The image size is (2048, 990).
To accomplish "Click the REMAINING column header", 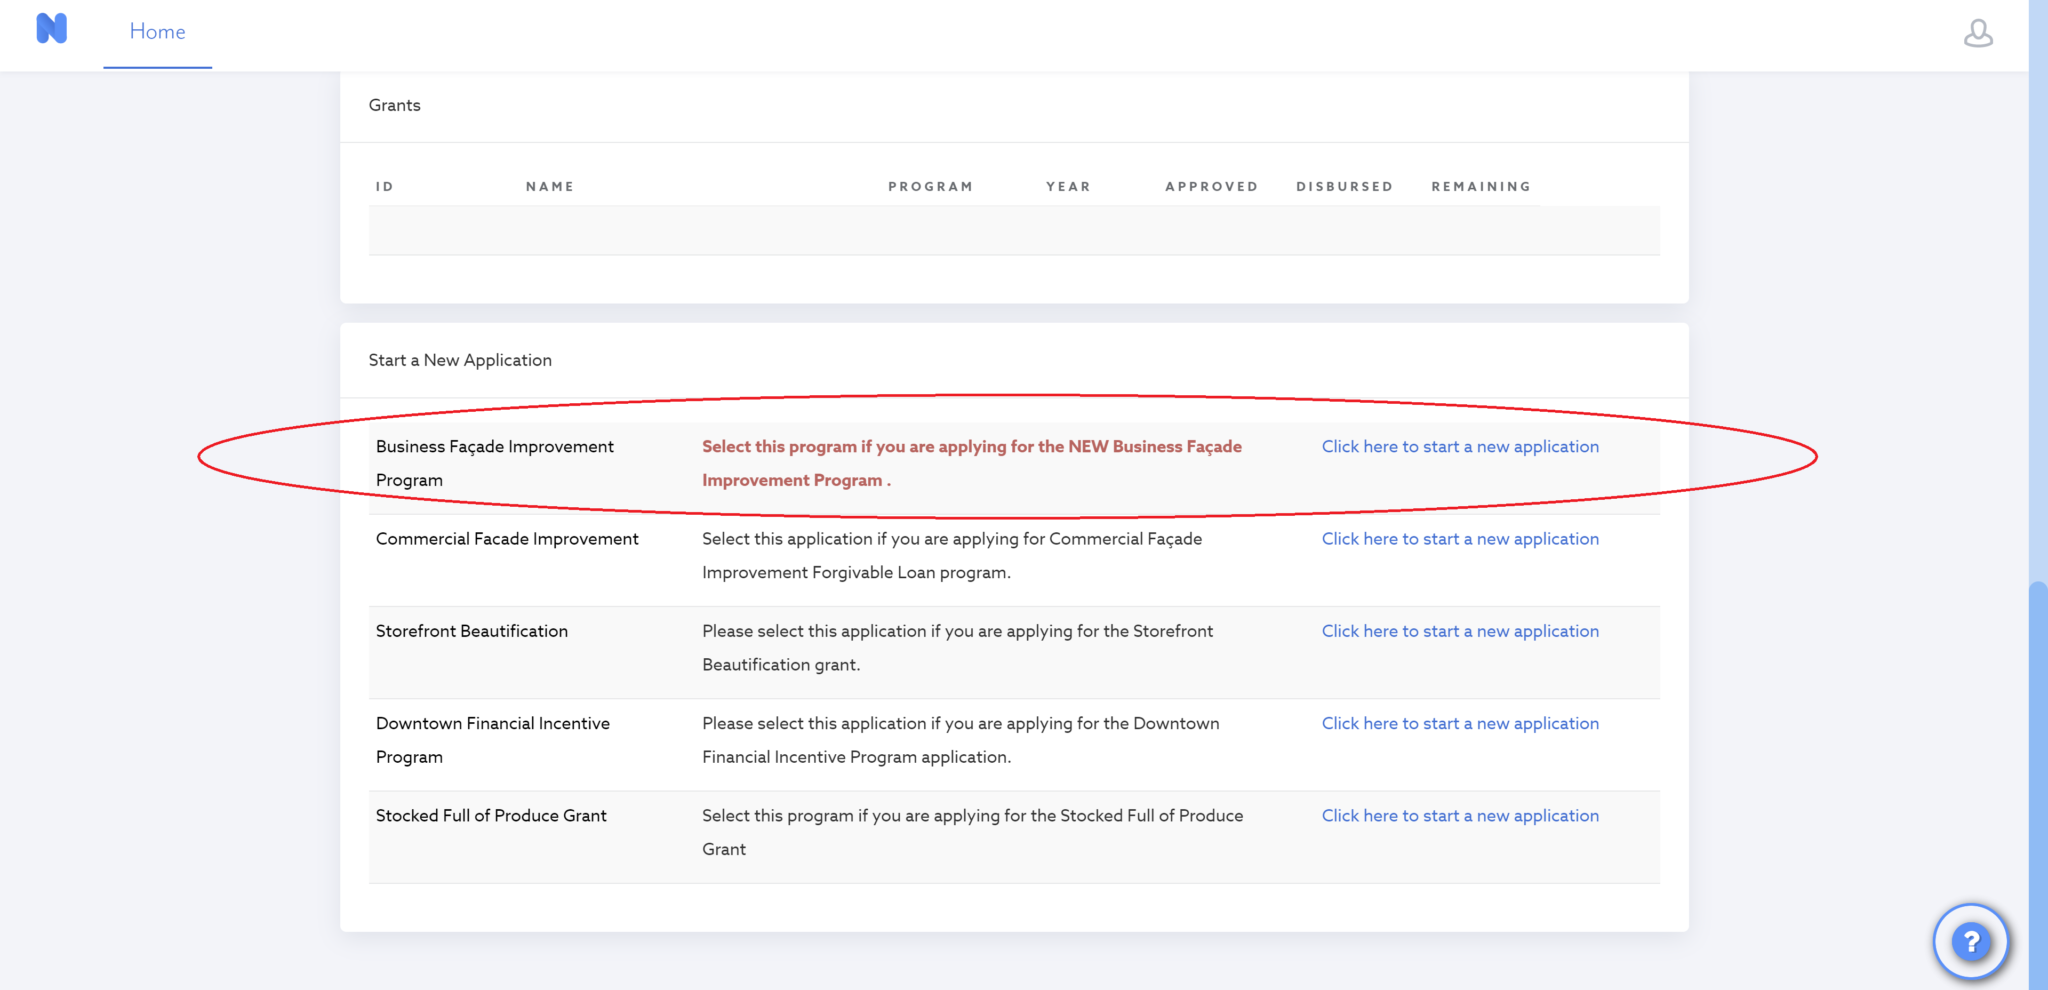I will 1481,187.
